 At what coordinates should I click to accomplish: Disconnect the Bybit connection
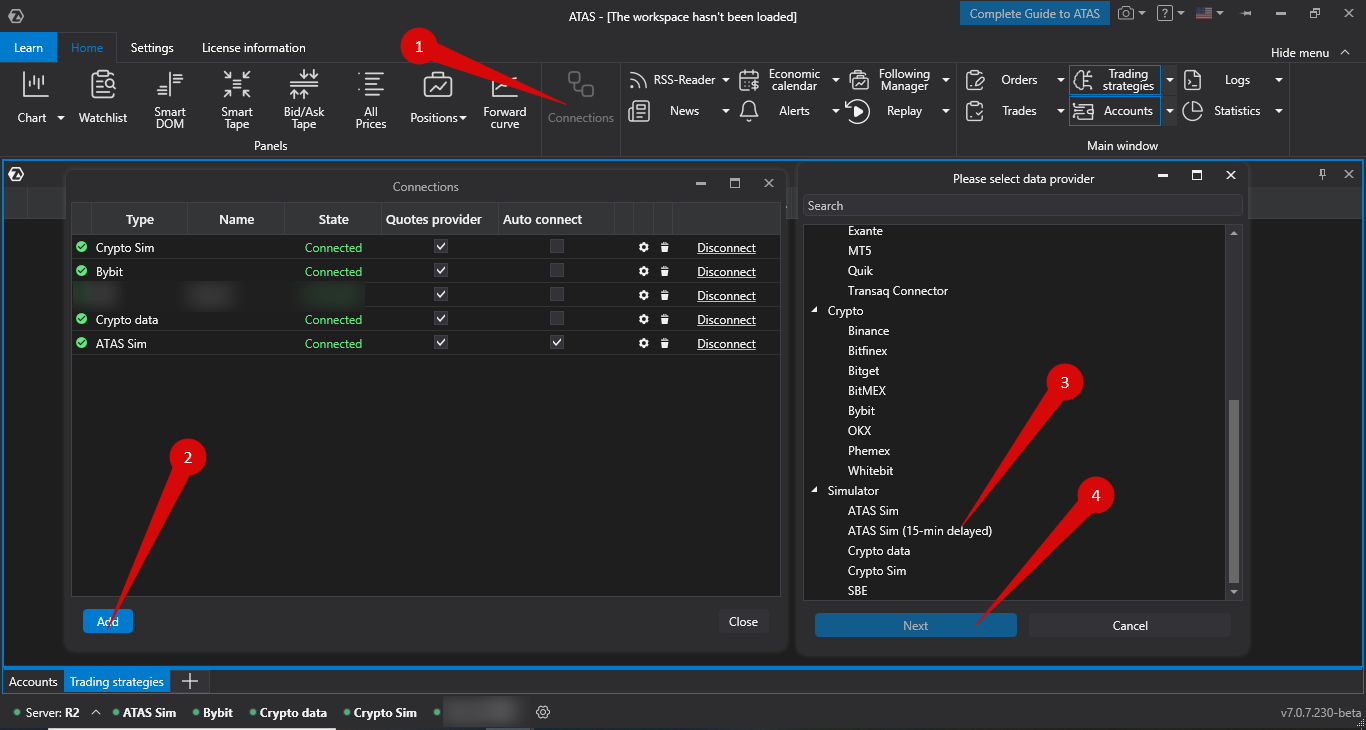coord(726,271)
